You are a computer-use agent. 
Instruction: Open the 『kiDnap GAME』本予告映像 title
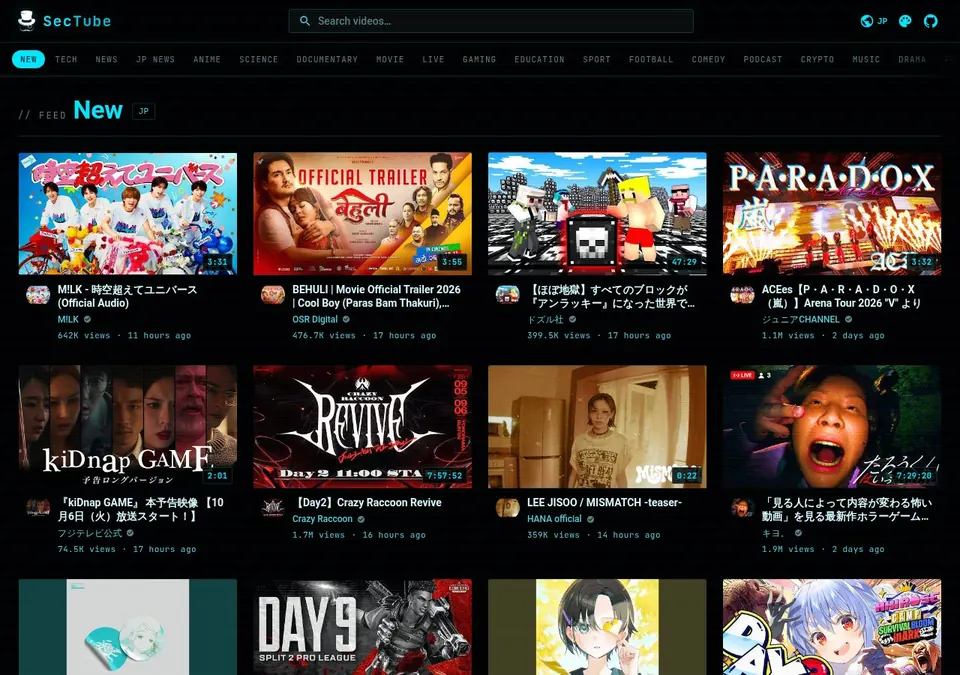tap(141, 510)
